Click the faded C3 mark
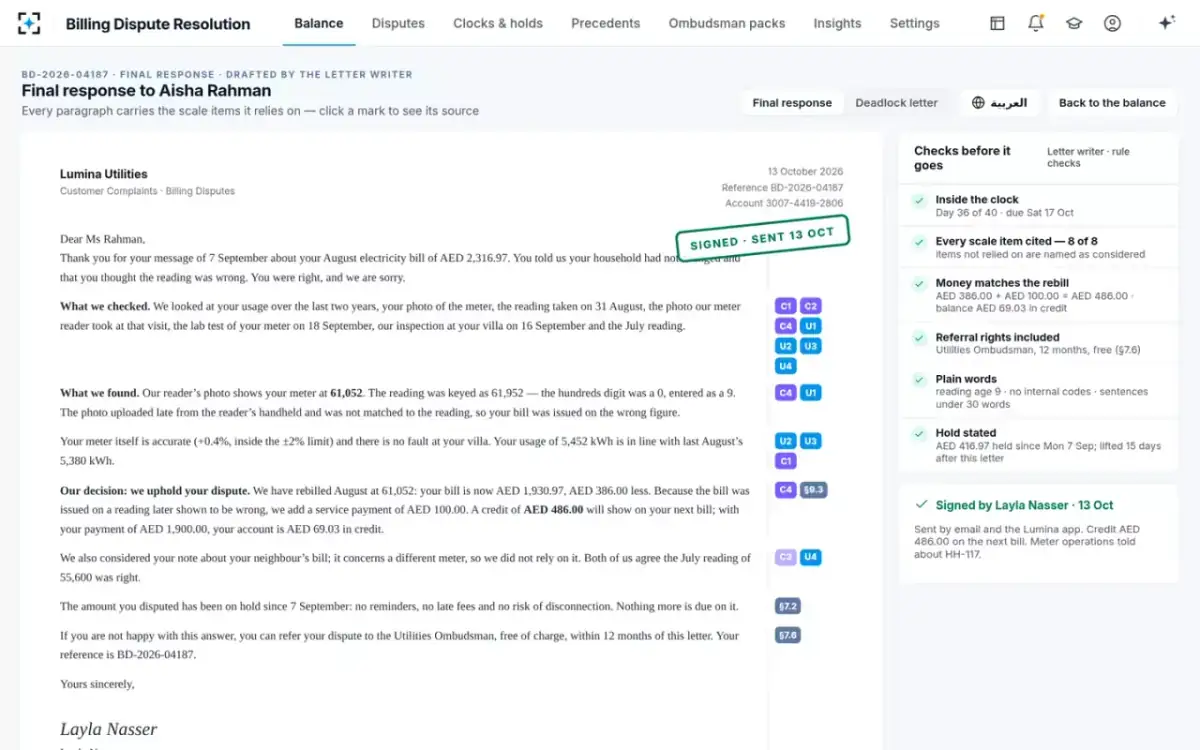Viewport: 1200px width, 750px height. [x=786, y=557]
